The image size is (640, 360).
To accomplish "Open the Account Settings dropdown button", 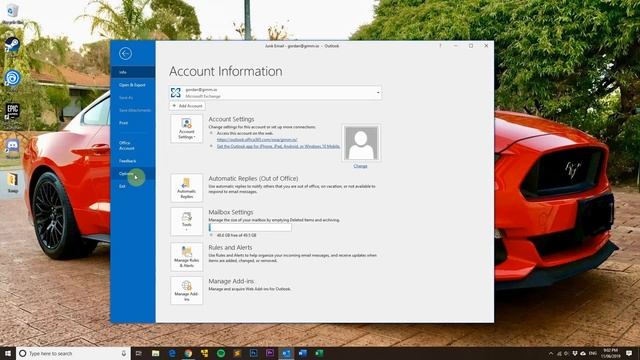I will (x=187, y=129).
